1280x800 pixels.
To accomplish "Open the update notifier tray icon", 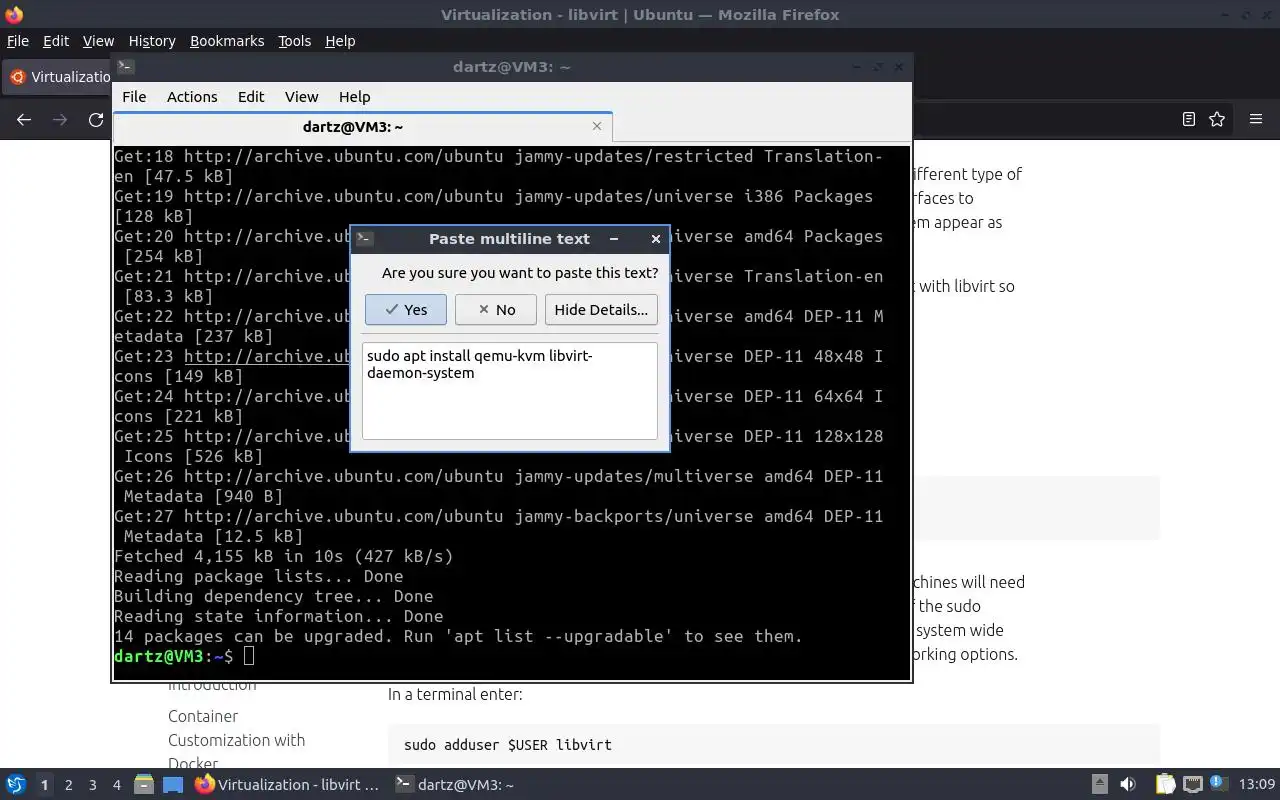I will pyautogui.click(x=1218, y=783).
